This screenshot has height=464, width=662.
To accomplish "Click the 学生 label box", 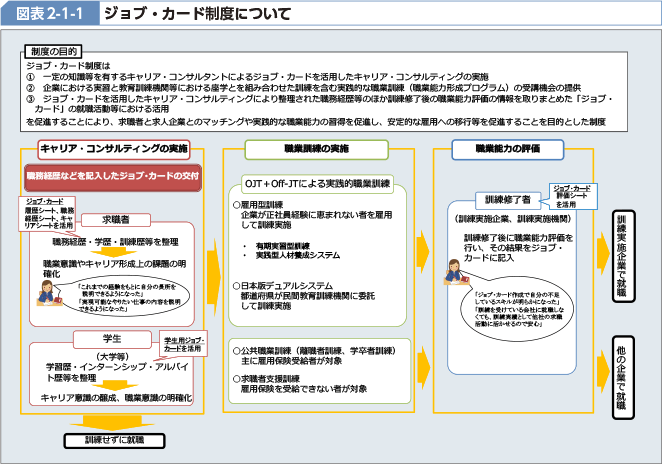I will click(112, 338).
